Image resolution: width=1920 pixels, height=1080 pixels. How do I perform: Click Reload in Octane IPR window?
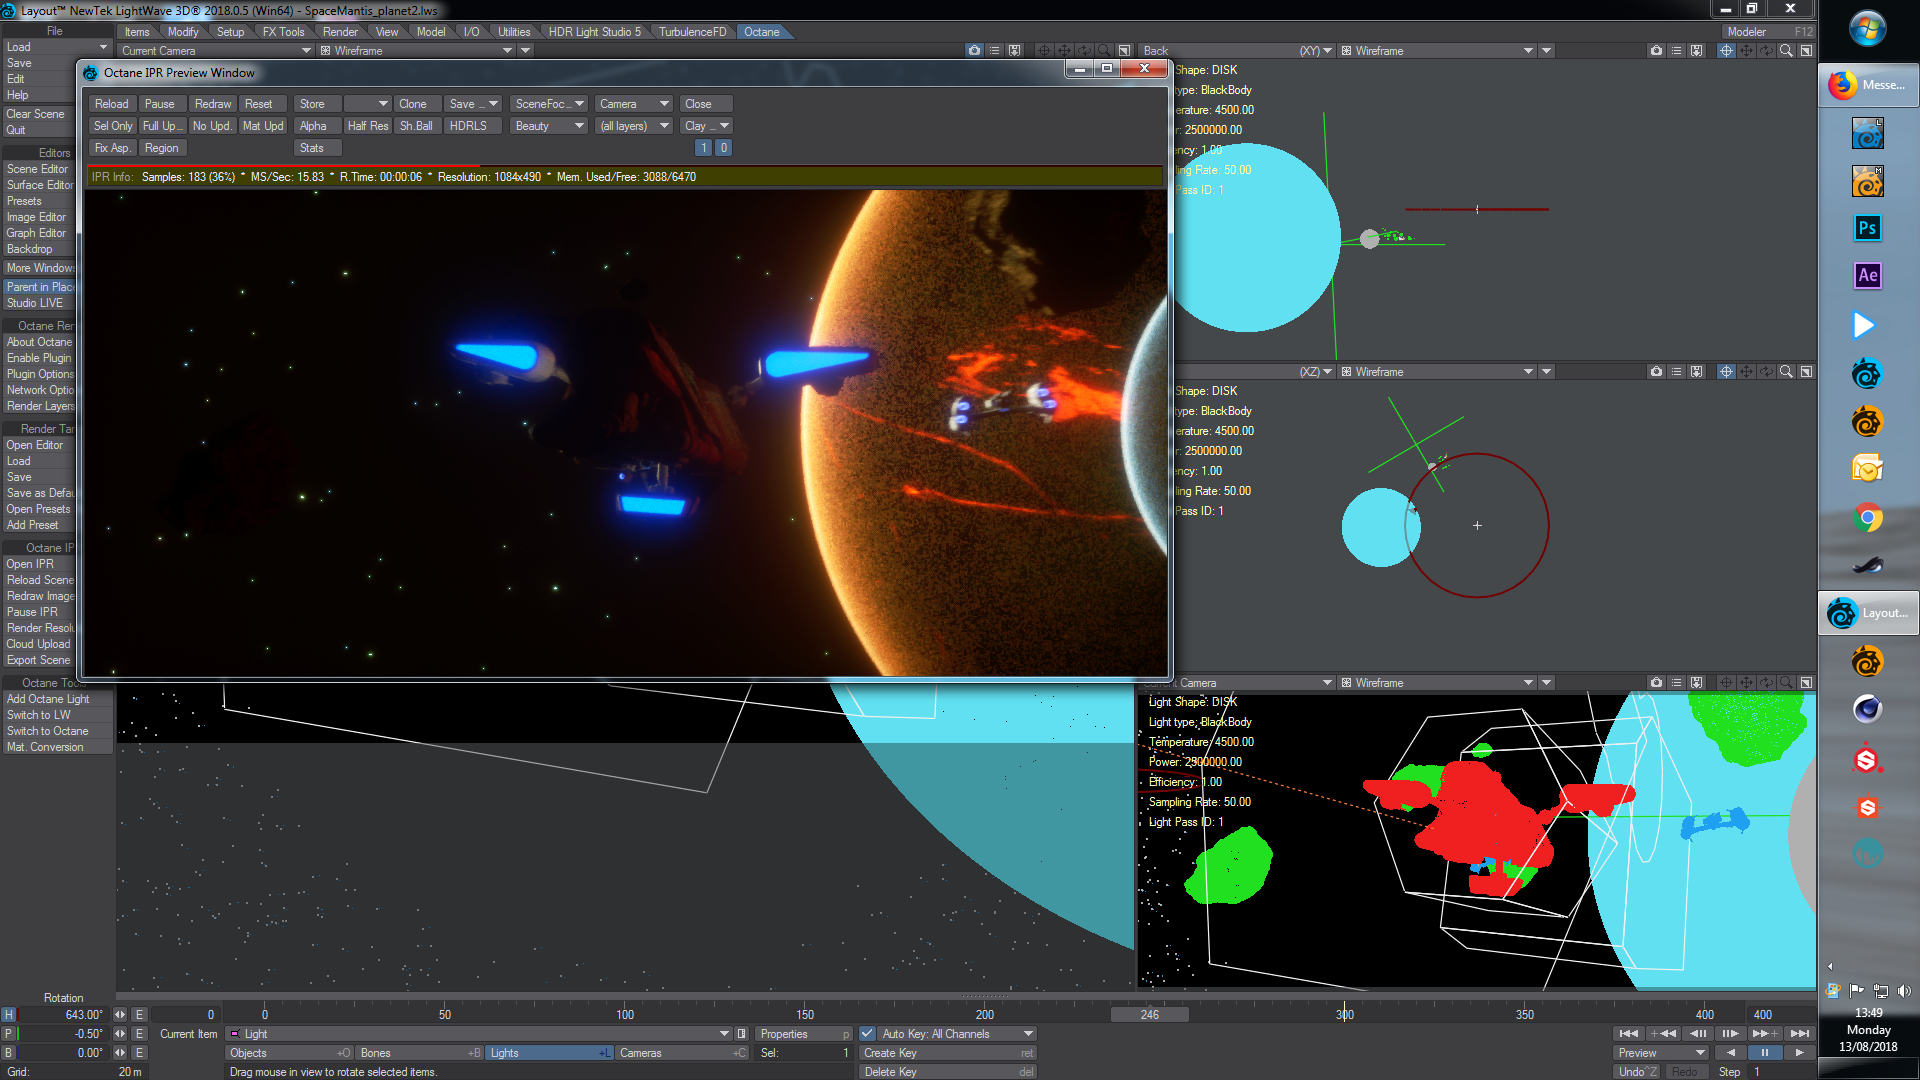[111, 104]
